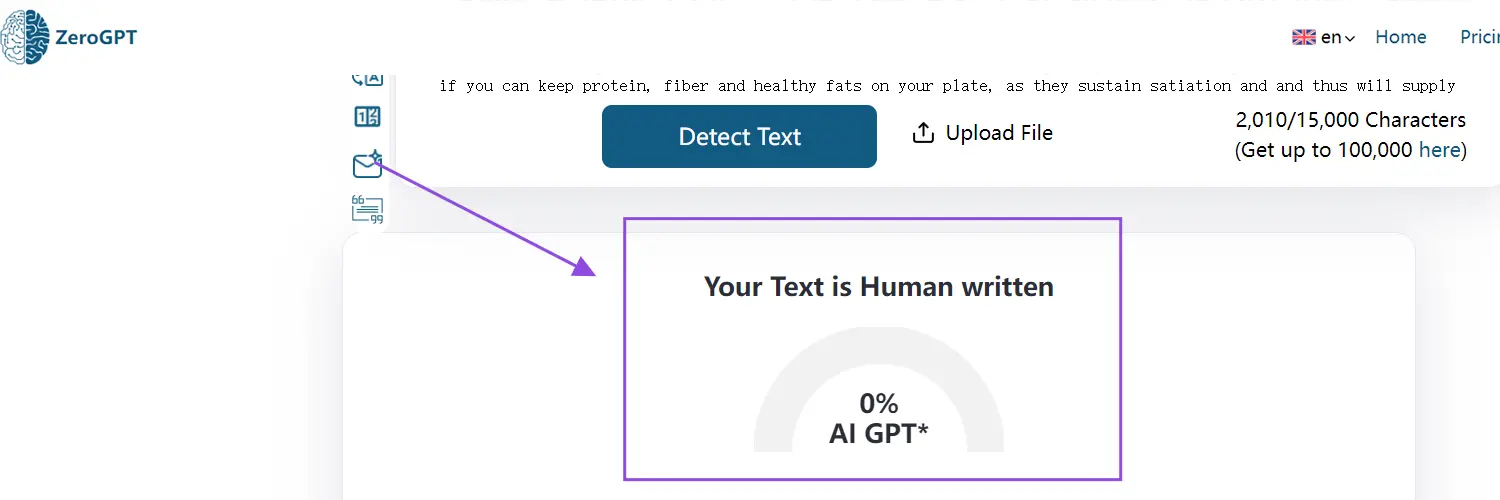1500x500 pixels.
Task: Open the translator tool in sidebar
Action: pos(368,77)
